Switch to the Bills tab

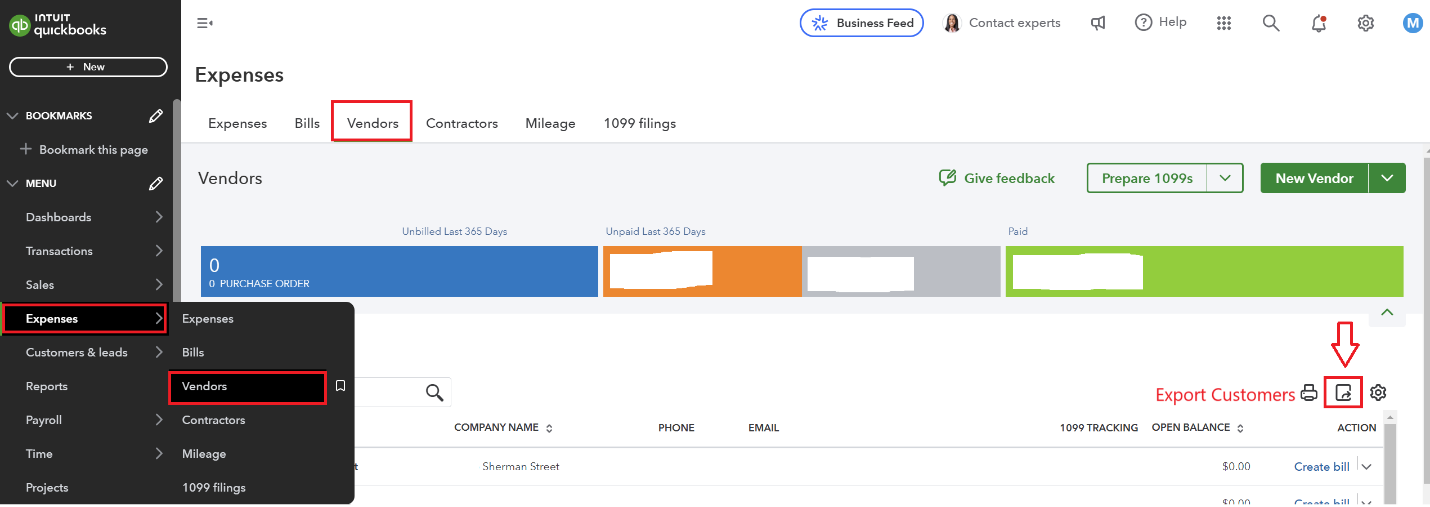pyautogui.click(x=307, y=123)
